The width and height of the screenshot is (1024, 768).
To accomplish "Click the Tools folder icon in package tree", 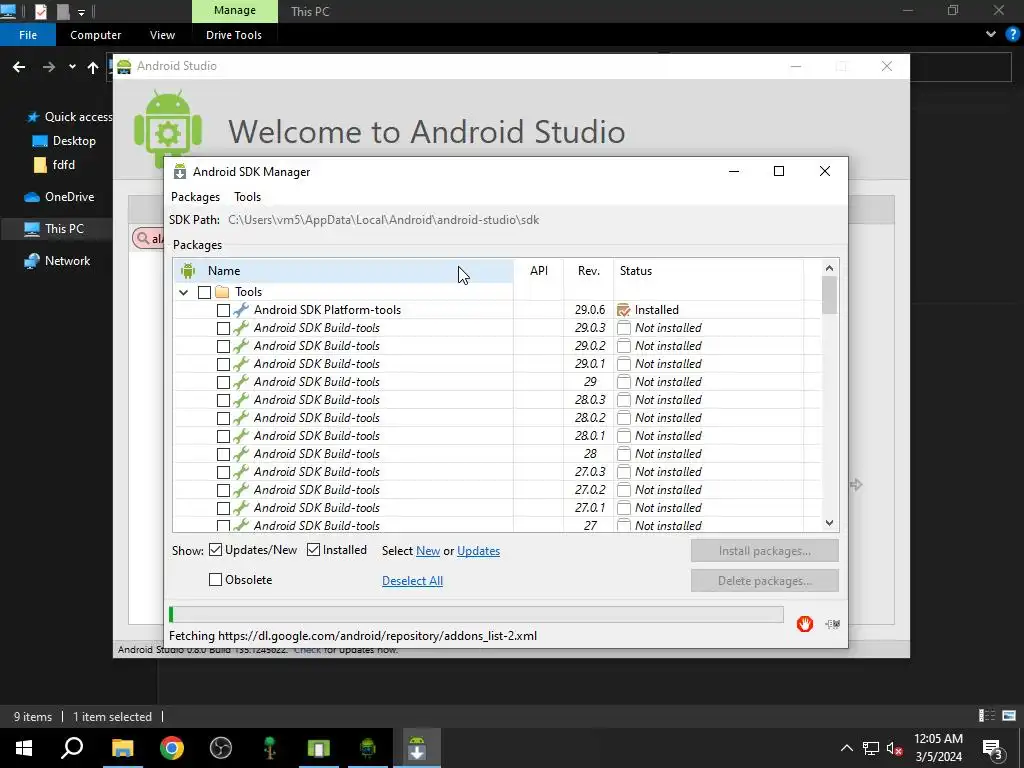I will click(222, 292).
